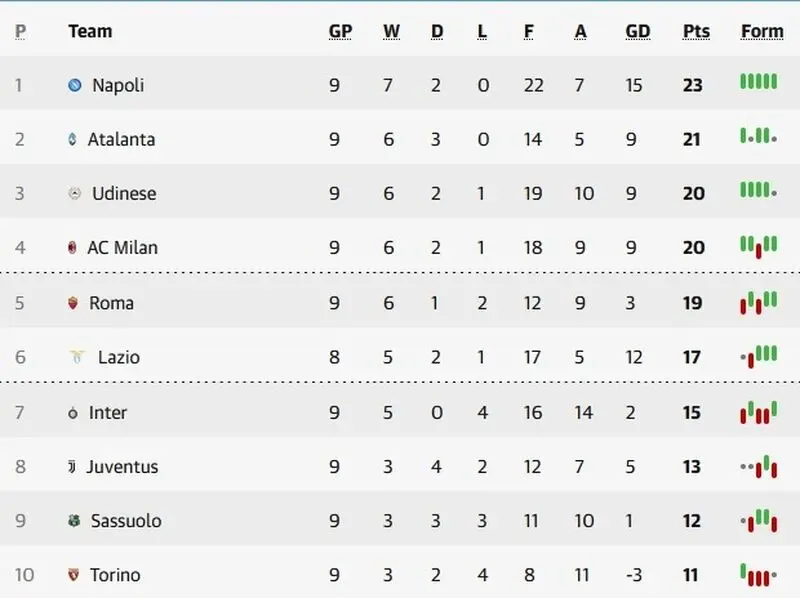Click the Roma club crest icon
800x598 pixels.
click(x=73, y=303)
